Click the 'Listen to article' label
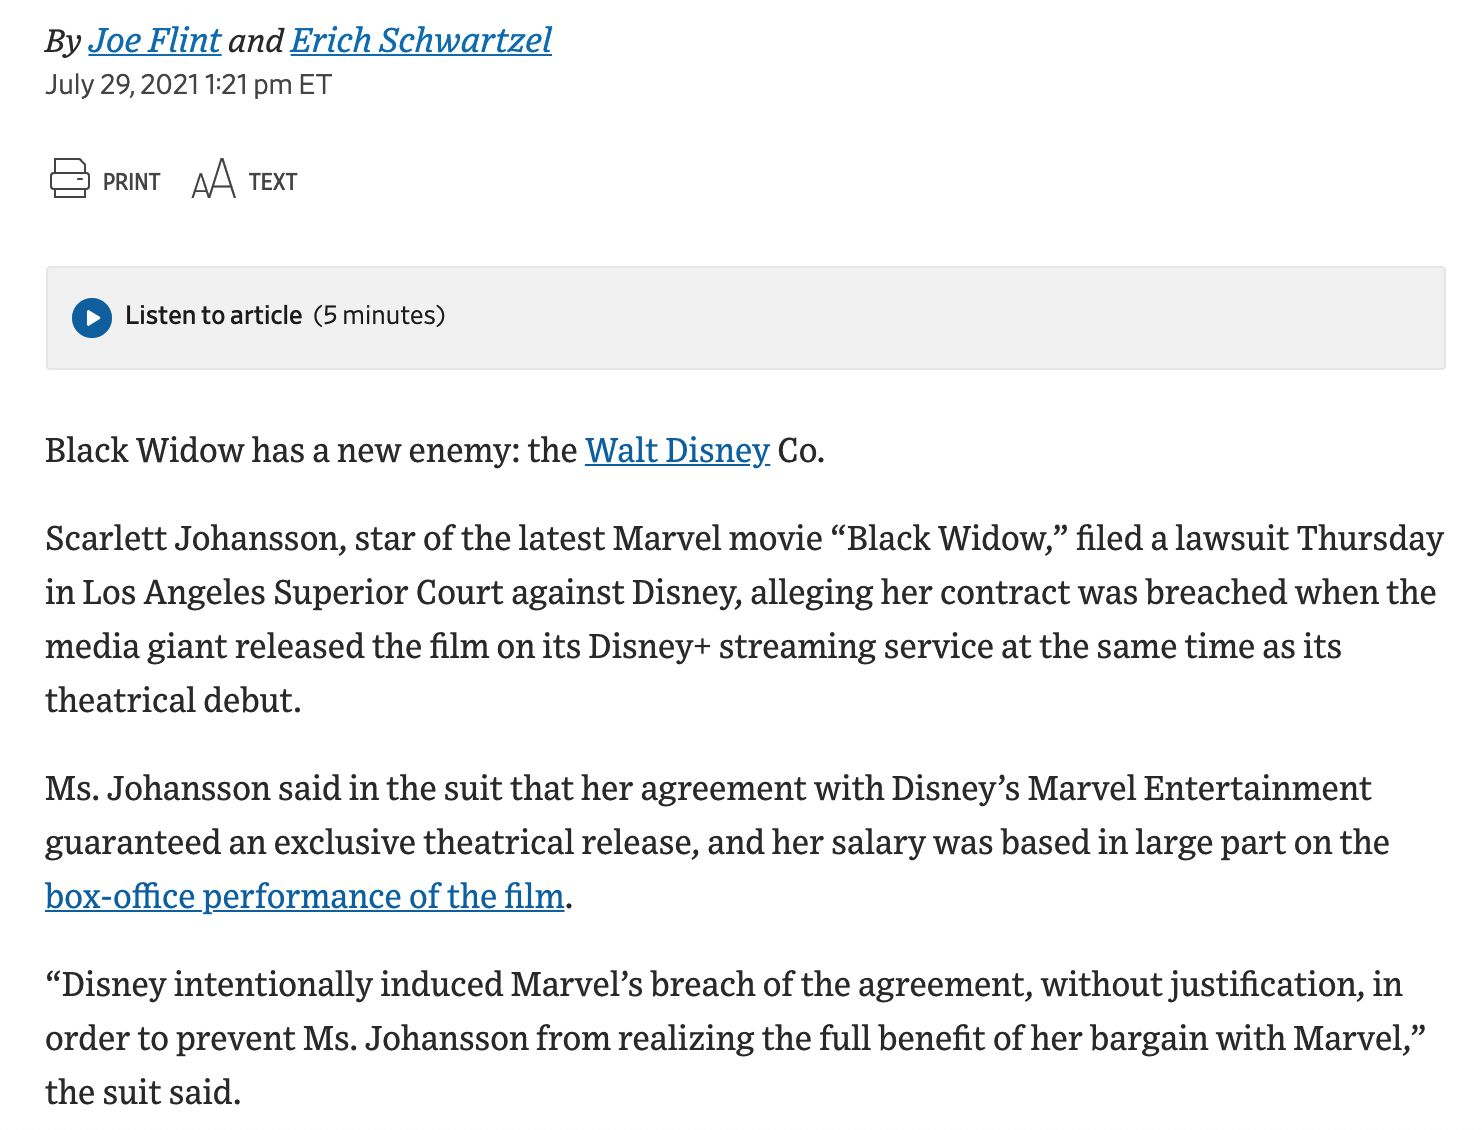The image size is (1482, 1130). point(213,316)
